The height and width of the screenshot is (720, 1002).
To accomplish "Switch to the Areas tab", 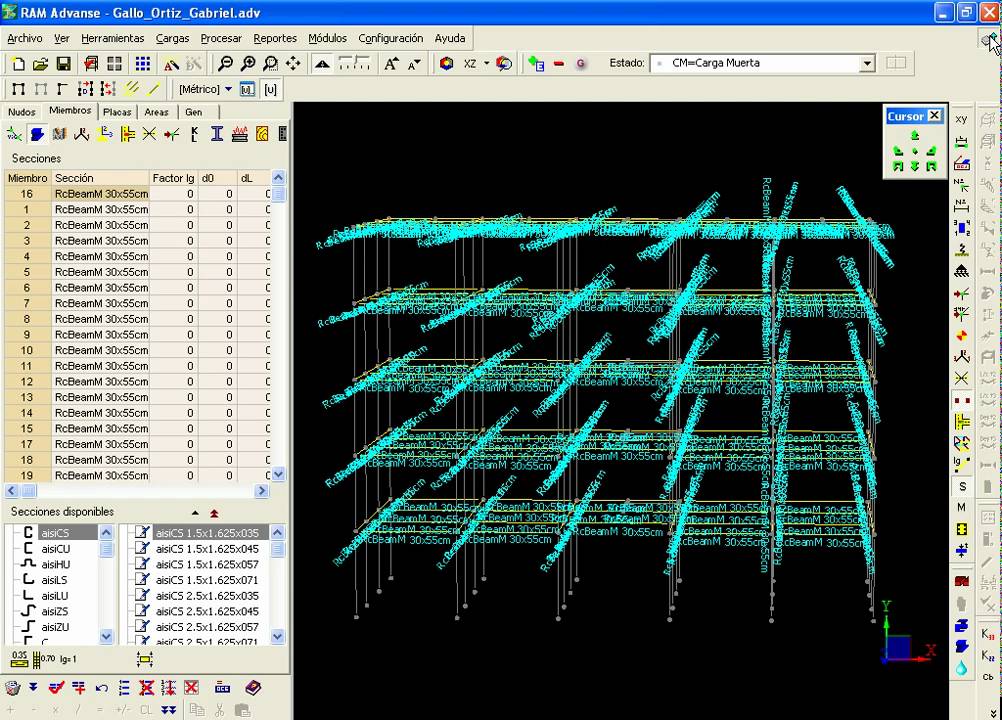I will click(156, 112).
